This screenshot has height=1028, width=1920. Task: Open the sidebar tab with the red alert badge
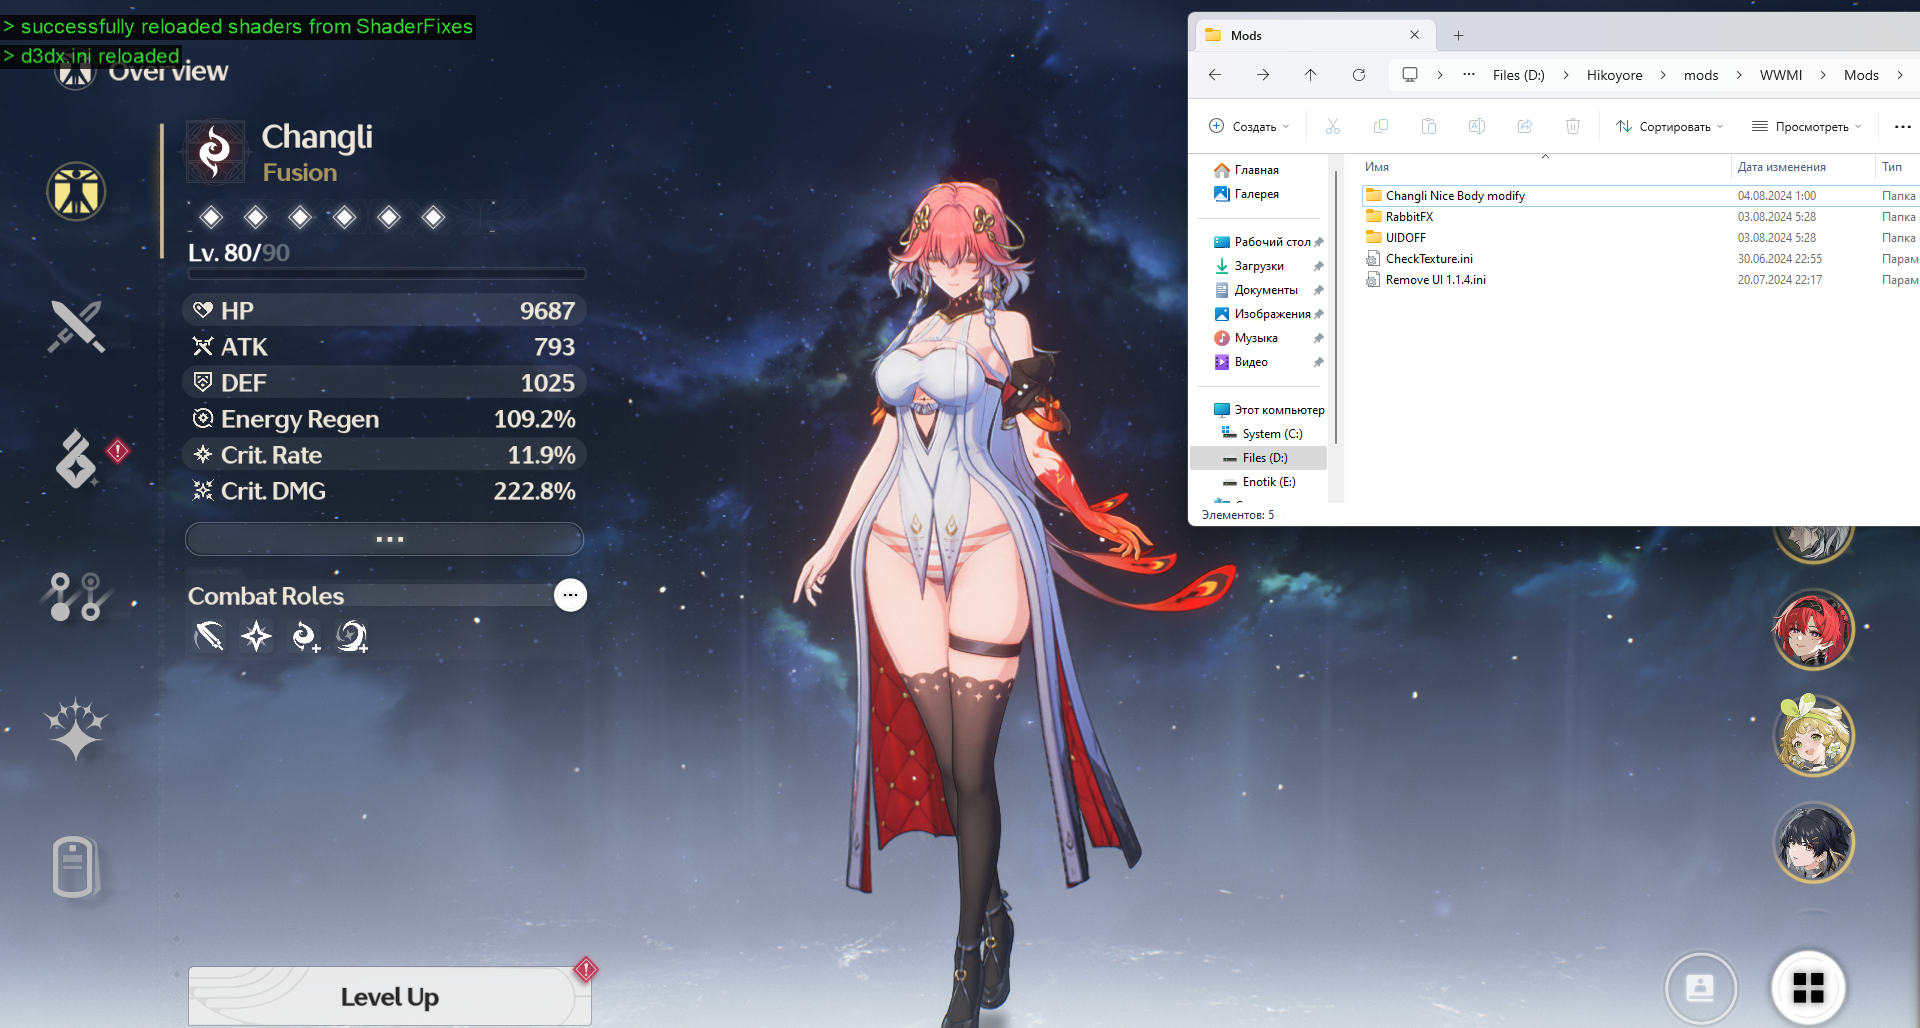pos(77,459)
